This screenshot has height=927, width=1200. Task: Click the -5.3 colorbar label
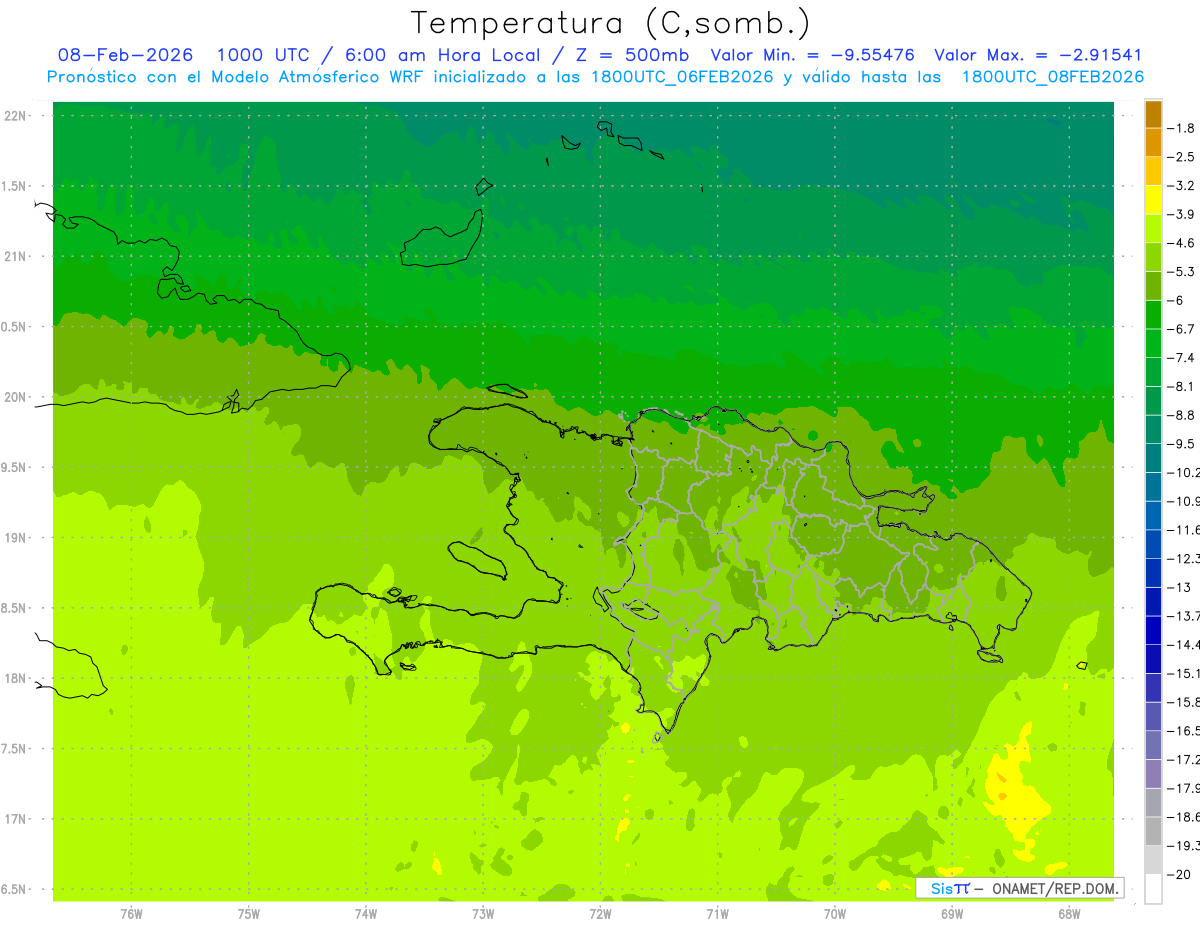click(1182, 272)
